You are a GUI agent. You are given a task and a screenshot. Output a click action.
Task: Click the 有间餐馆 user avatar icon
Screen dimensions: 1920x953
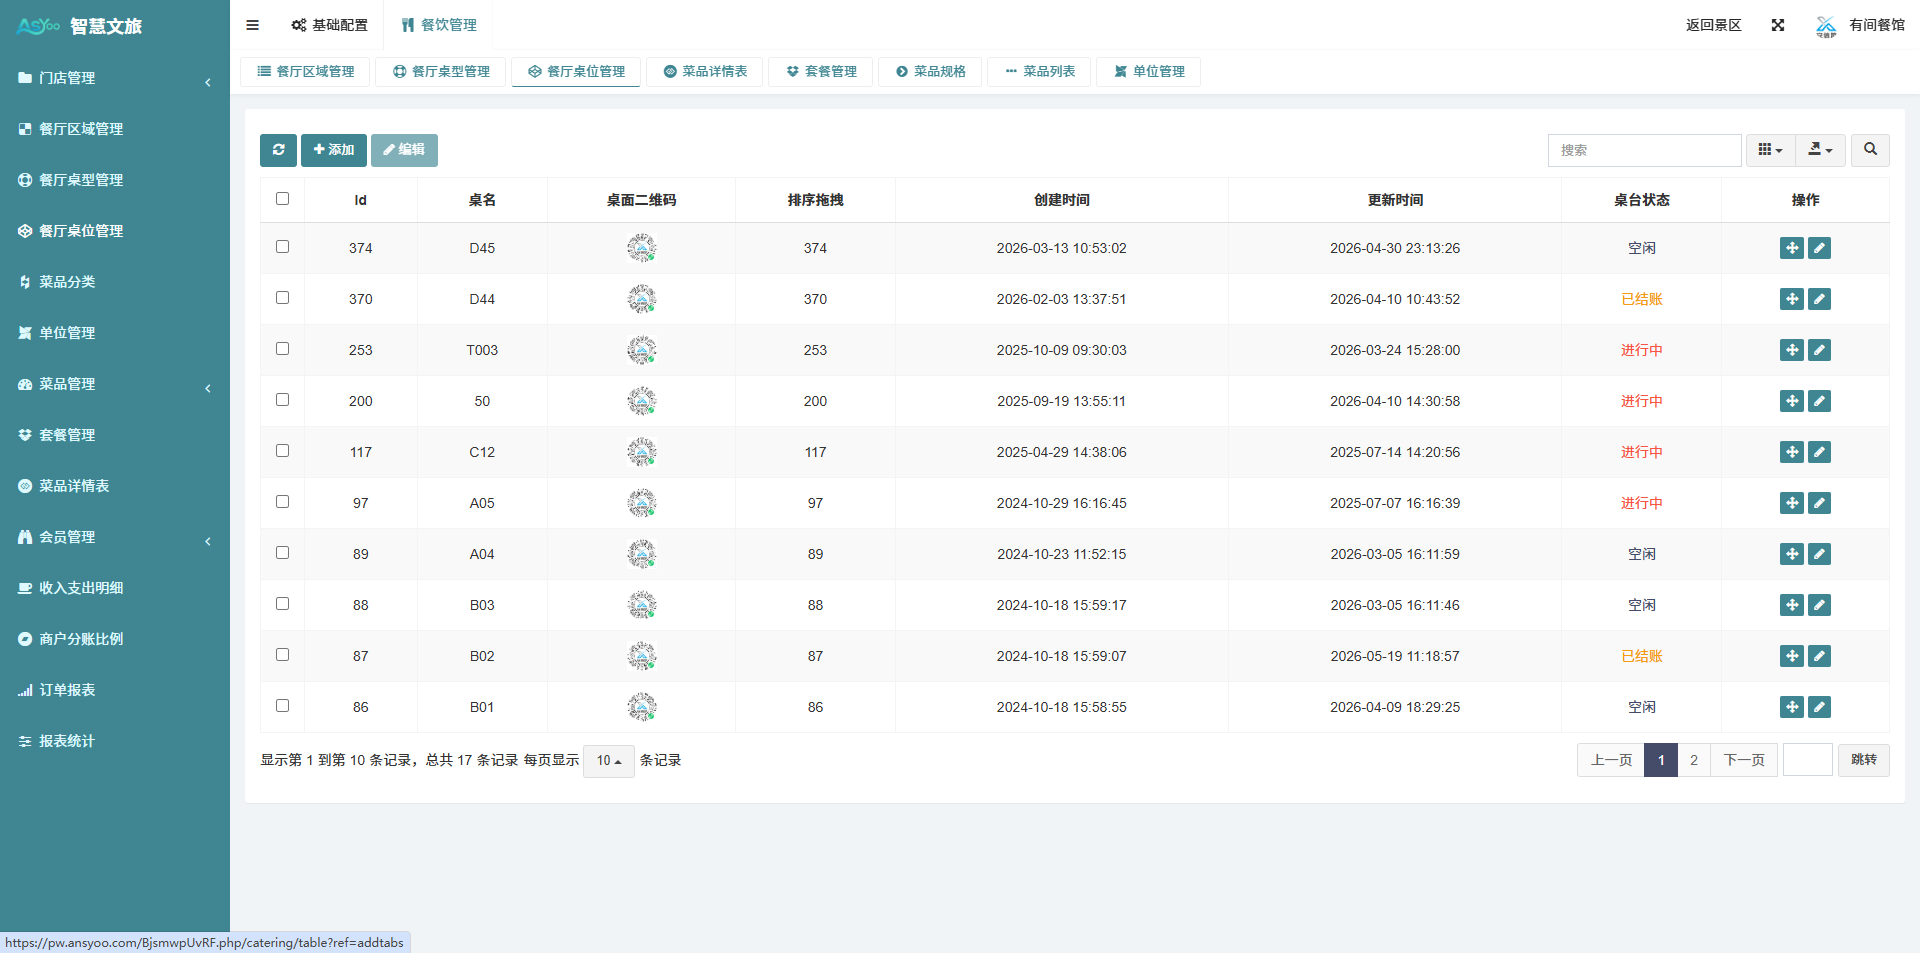(x=1826, y=26)
